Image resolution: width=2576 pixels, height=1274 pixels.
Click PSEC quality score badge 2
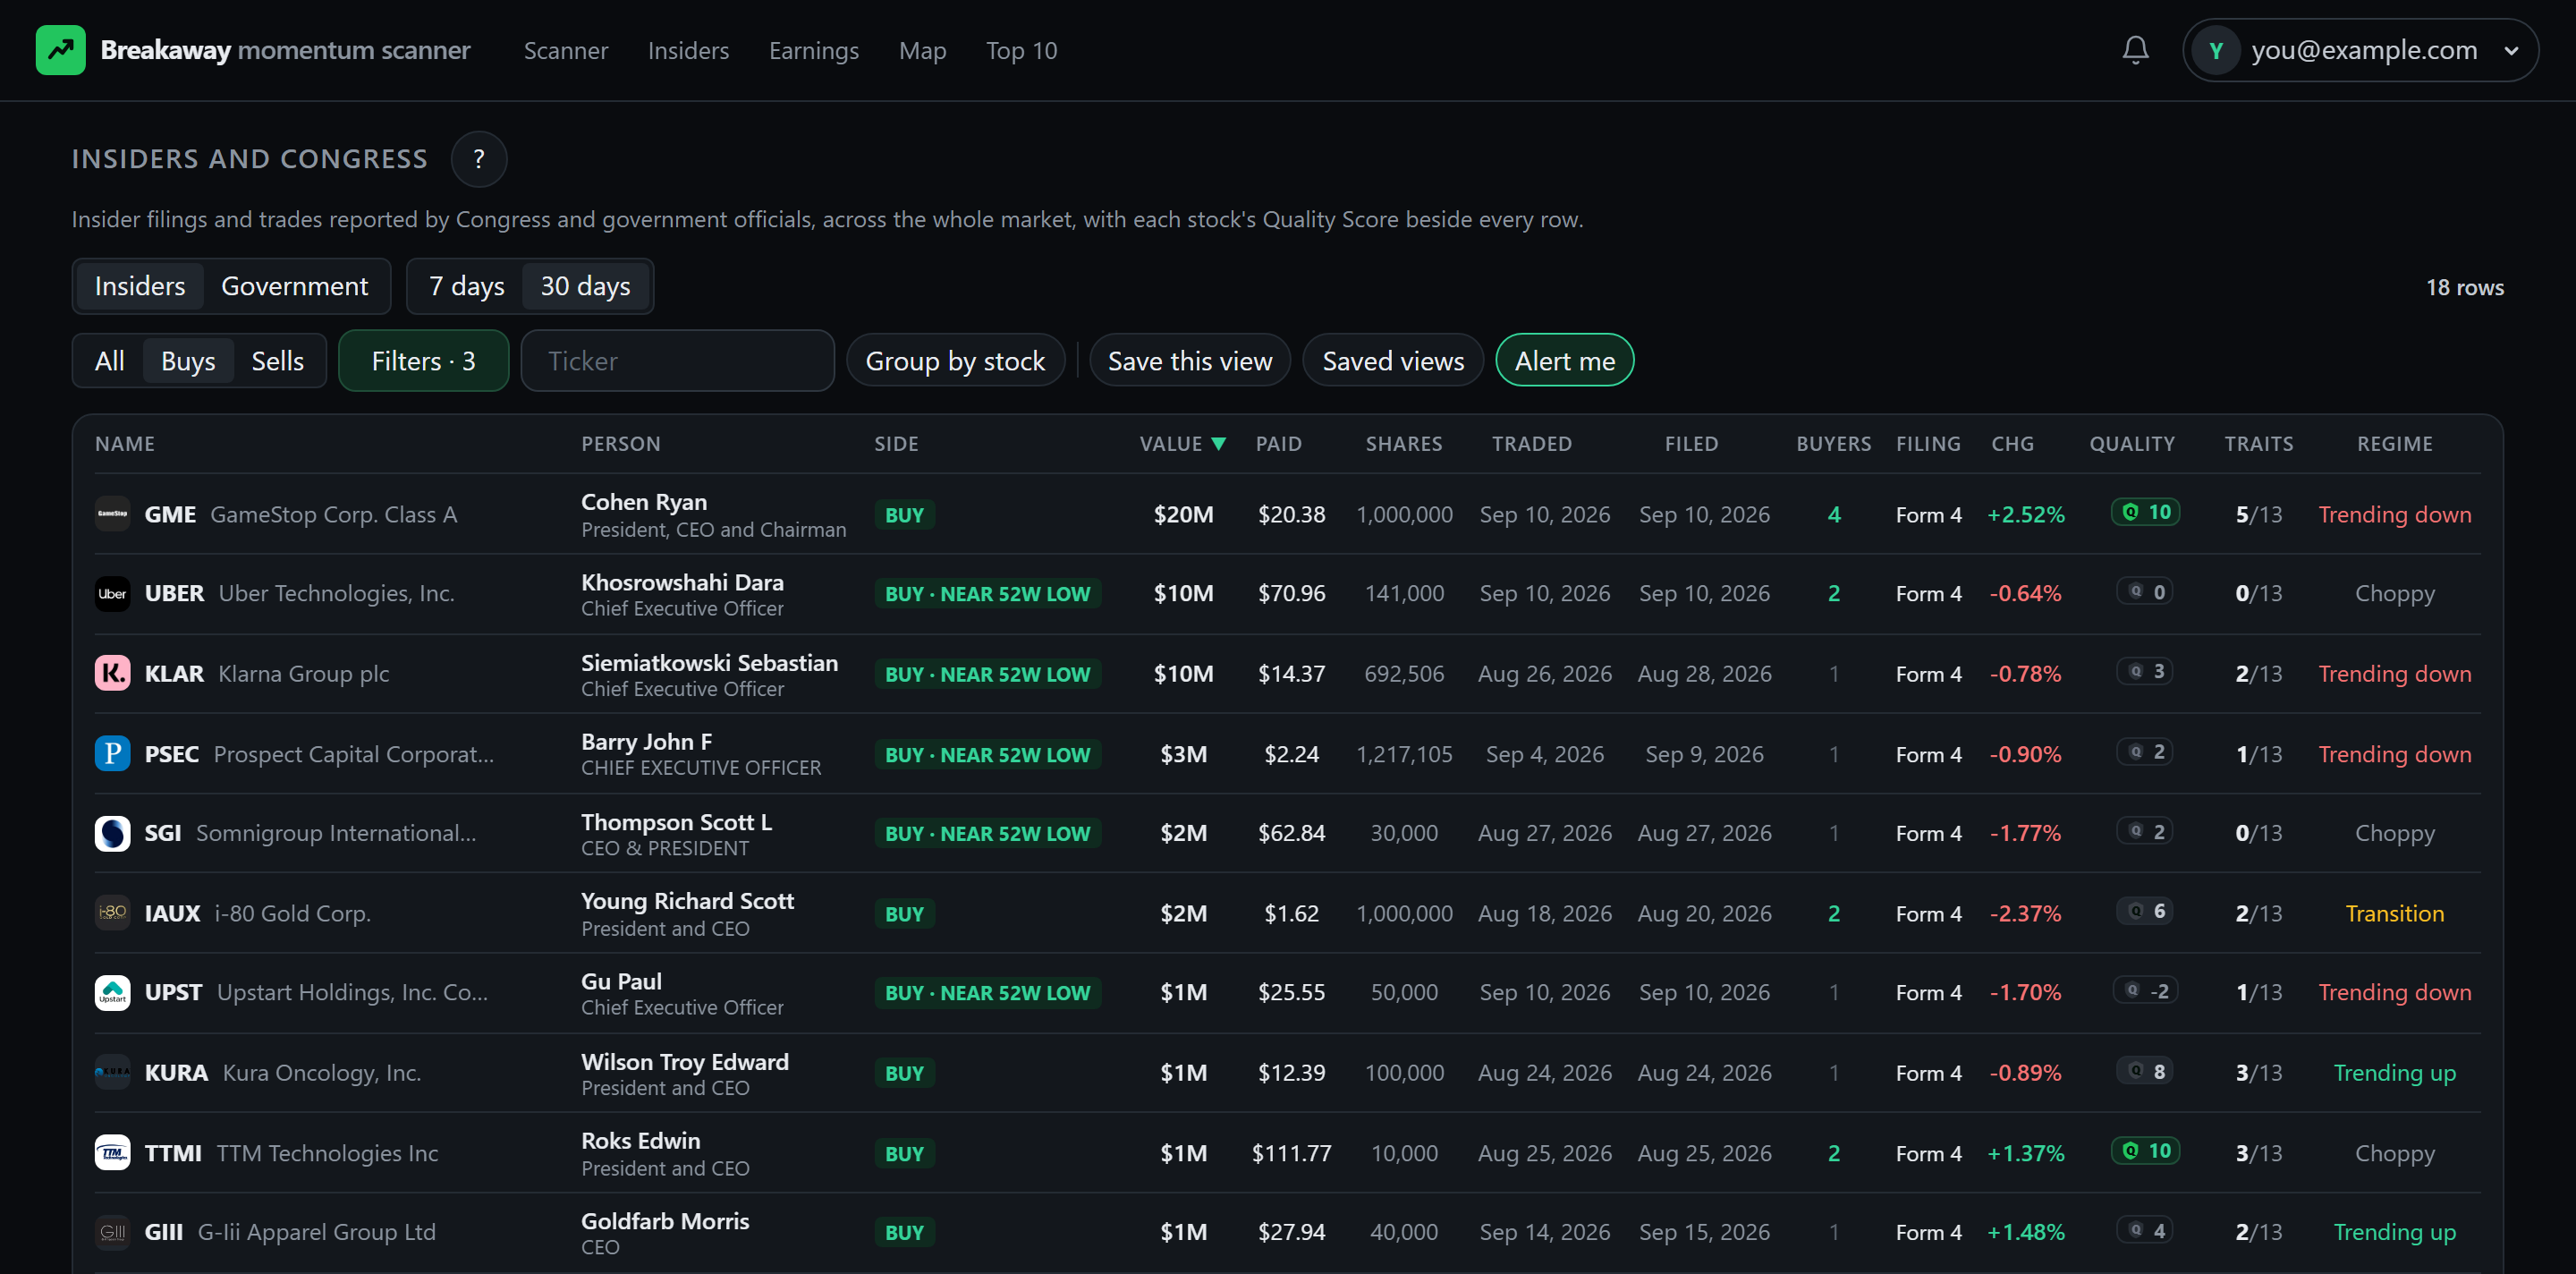click(x=2145, y=751)
